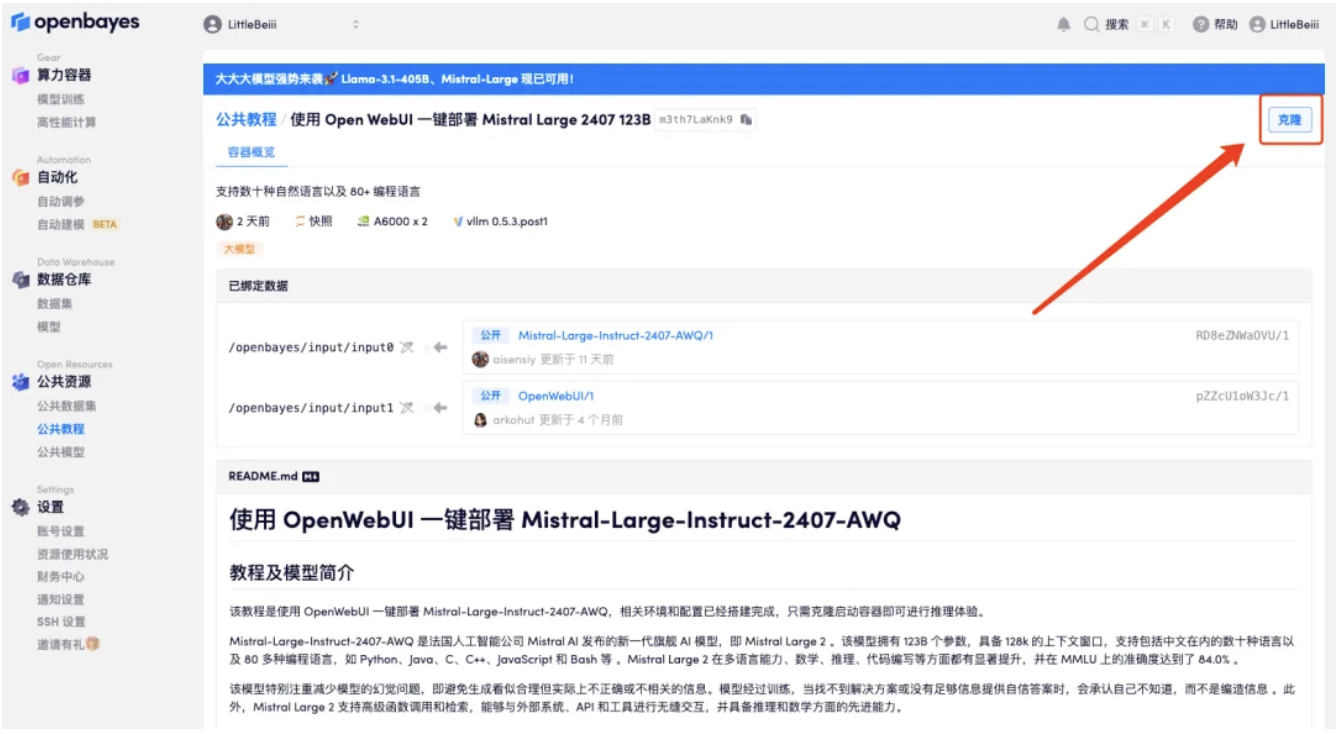Select the 容器概览 tab
The height and width of the screenshot is (734, 1340).
tap(251, 152)
